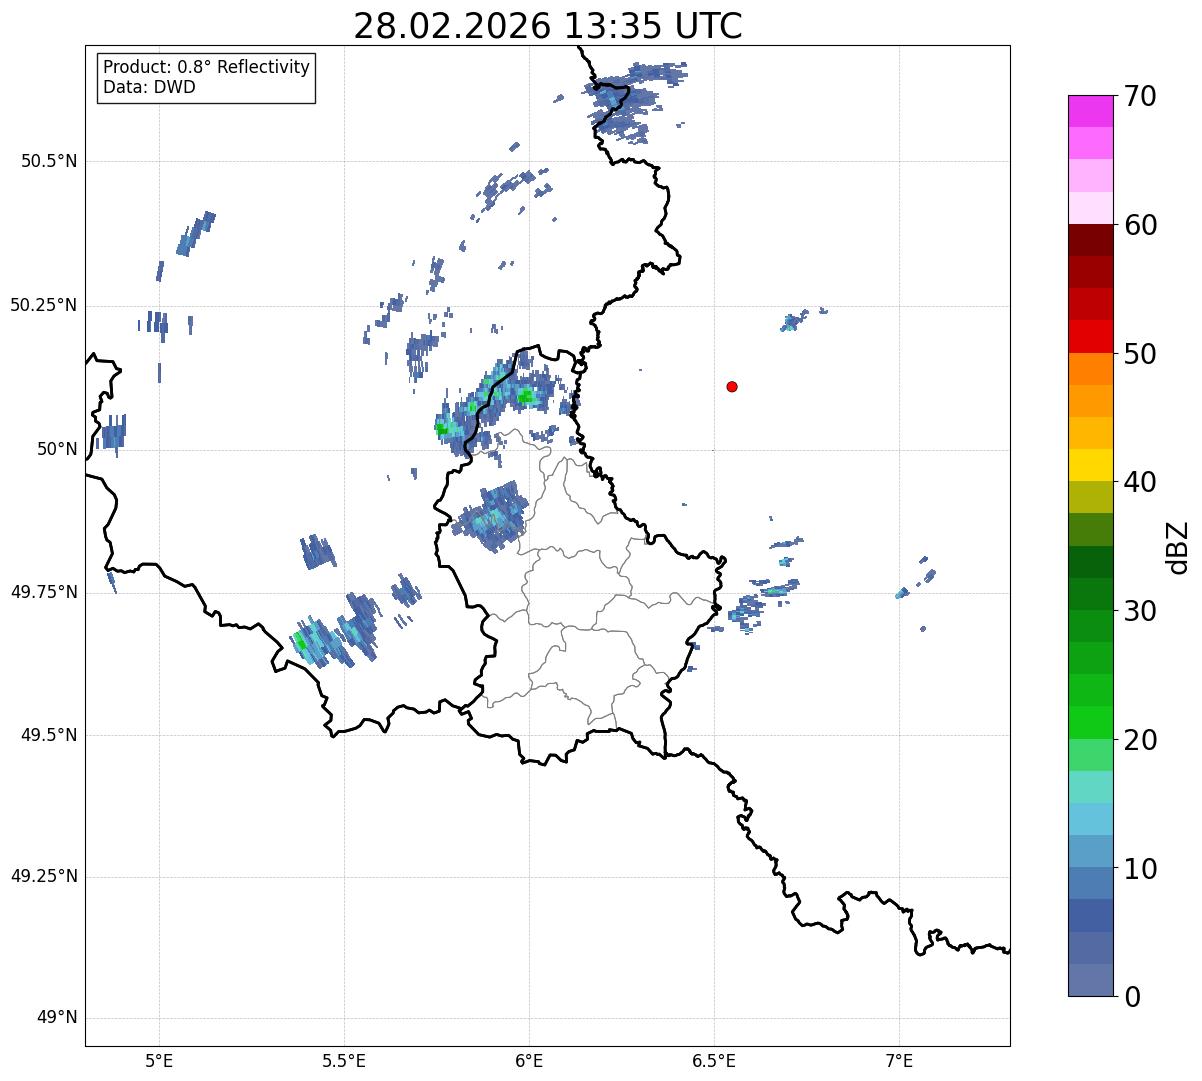Click the 49.75°N latitude label
This screenshot has width=1202, height=1081.
coord(43,592)
